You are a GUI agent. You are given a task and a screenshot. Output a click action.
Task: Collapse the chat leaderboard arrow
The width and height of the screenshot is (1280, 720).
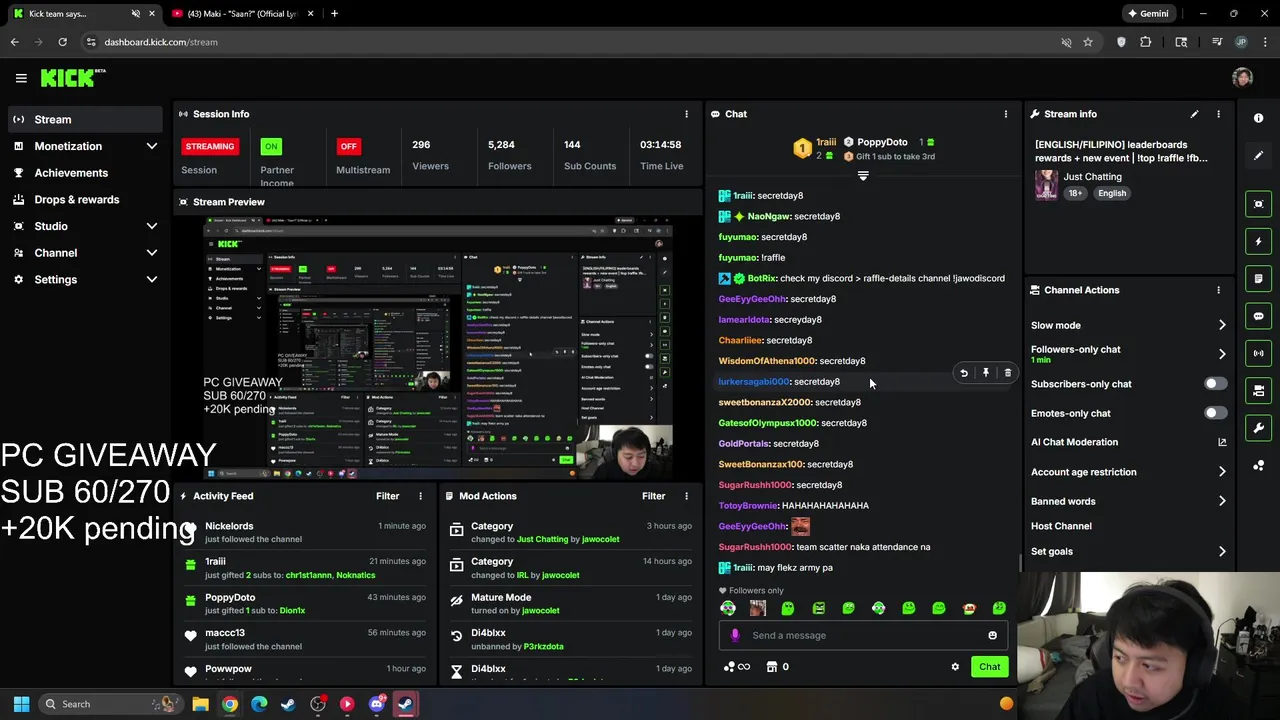863,176
